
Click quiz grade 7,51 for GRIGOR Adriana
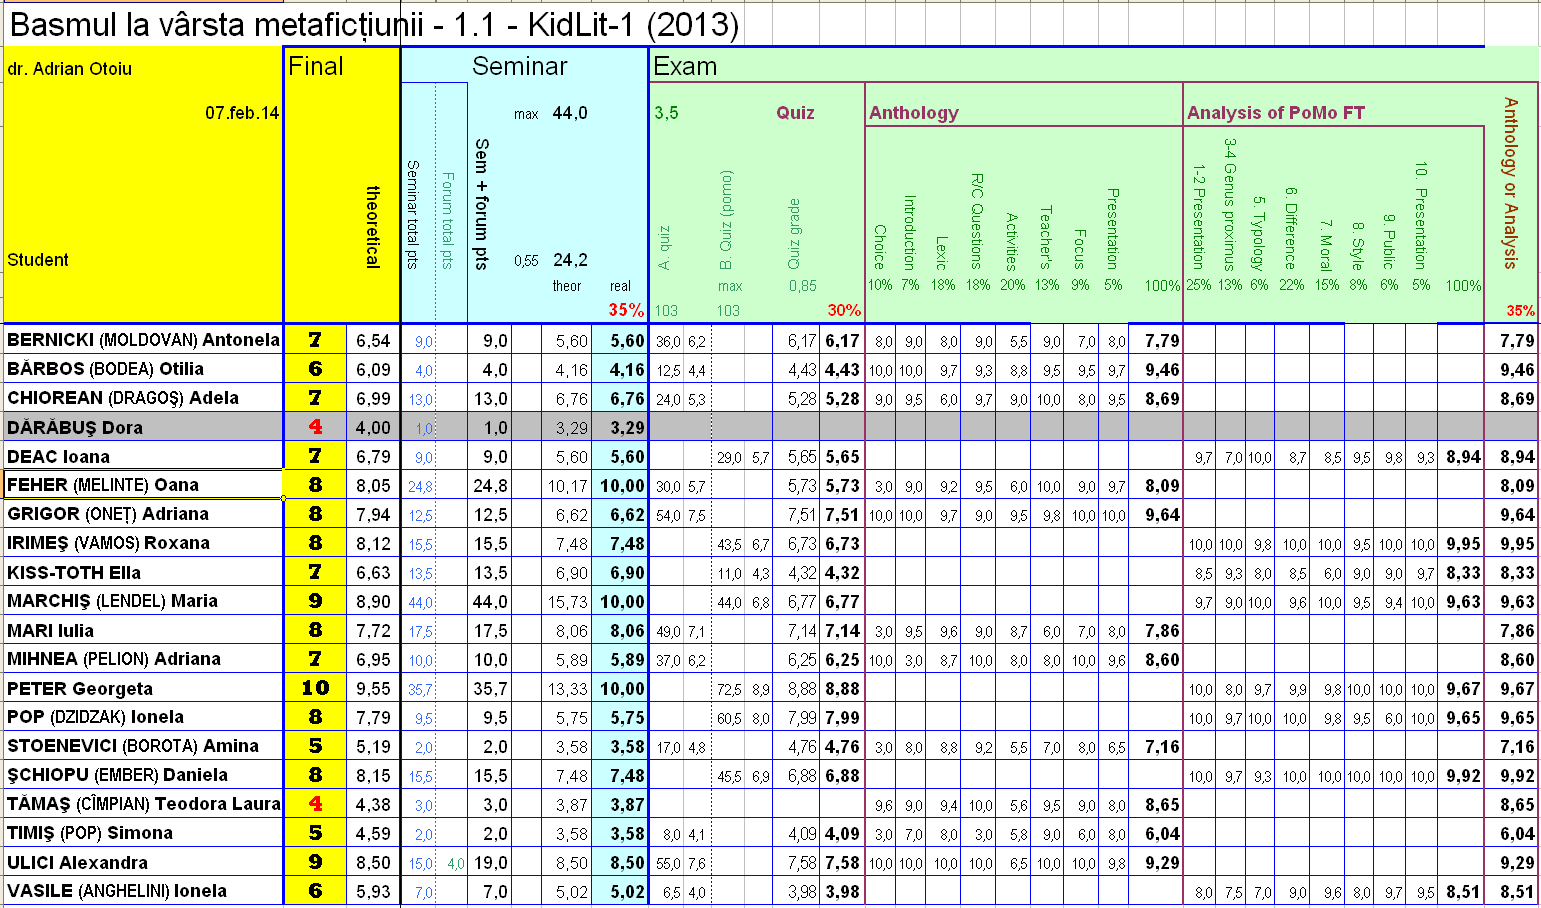point(842,515)
